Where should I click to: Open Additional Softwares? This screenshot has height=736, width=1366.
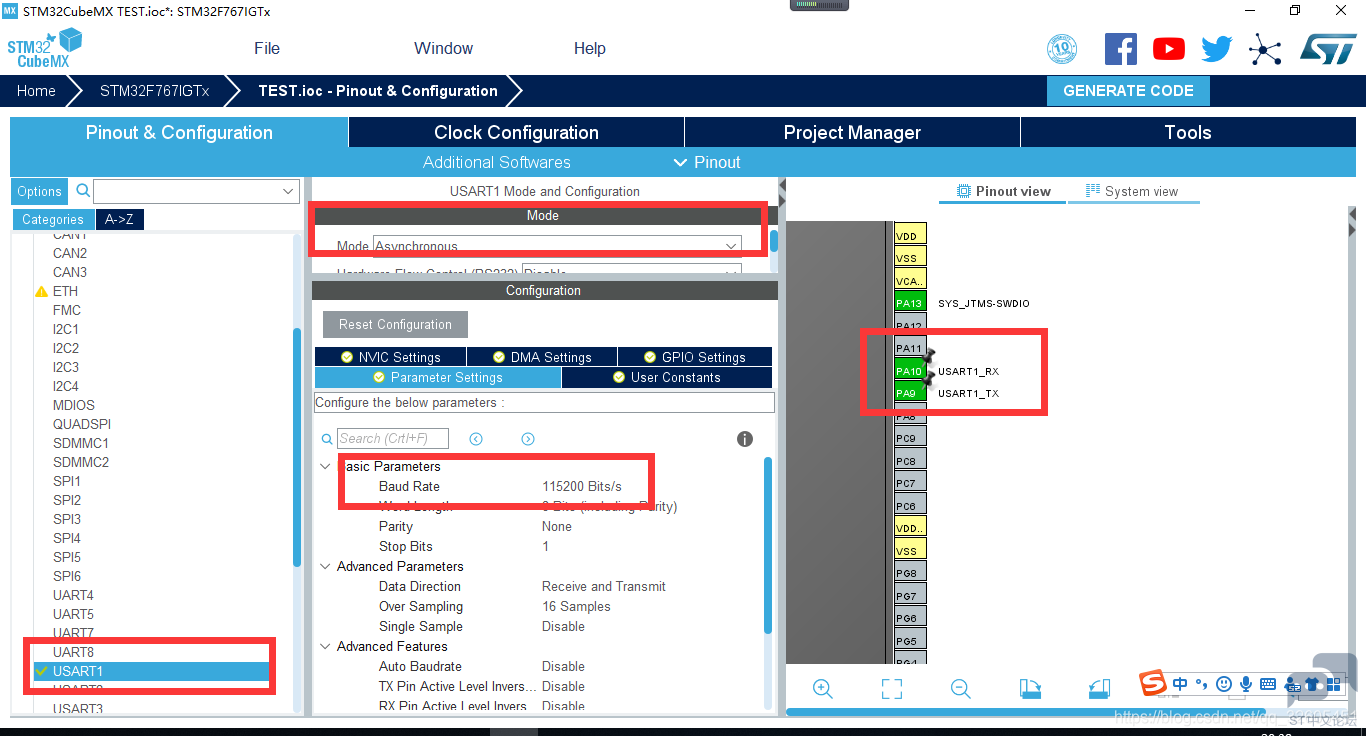[497, 162]
